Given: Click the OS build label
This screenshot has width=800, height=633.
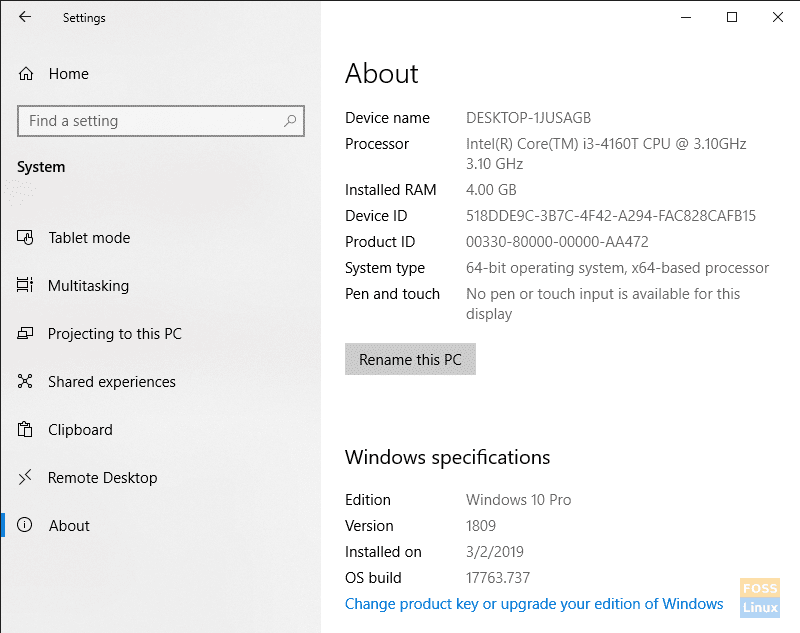Looking at the screenshot, I should pos(373,577).
